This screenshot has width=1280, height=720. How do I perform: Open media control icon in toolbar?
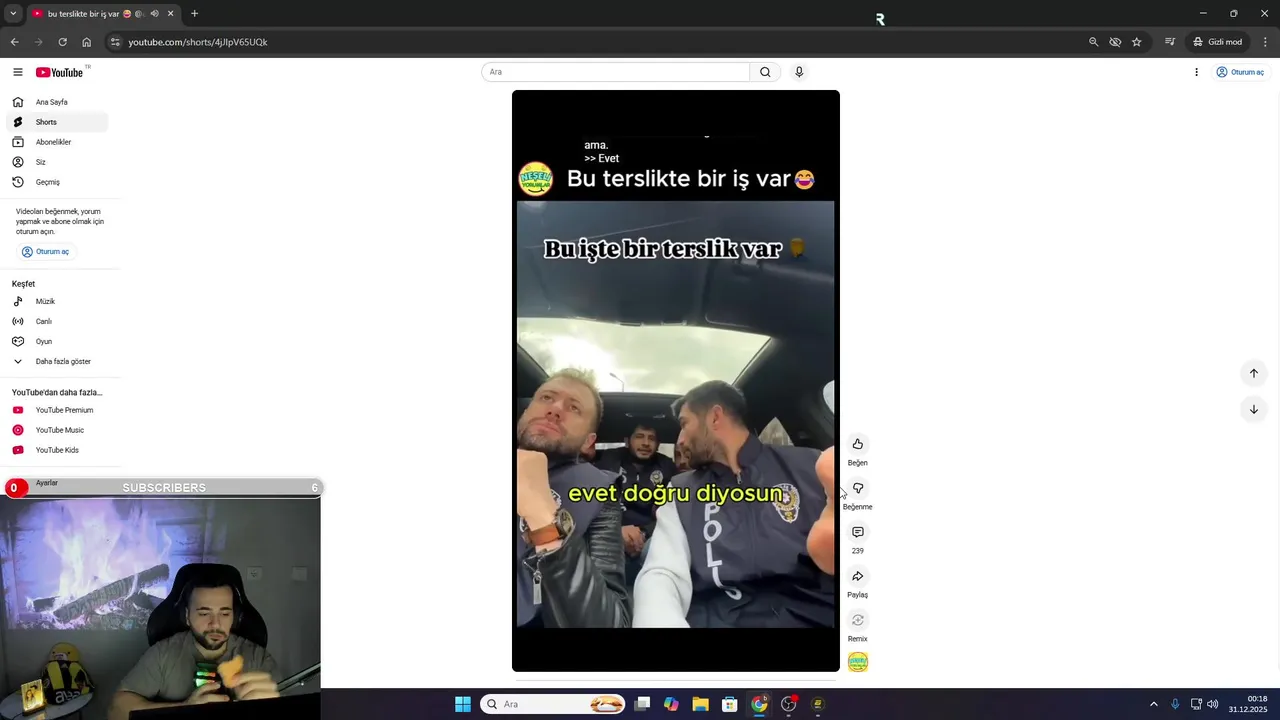[x=1169, y=42]
